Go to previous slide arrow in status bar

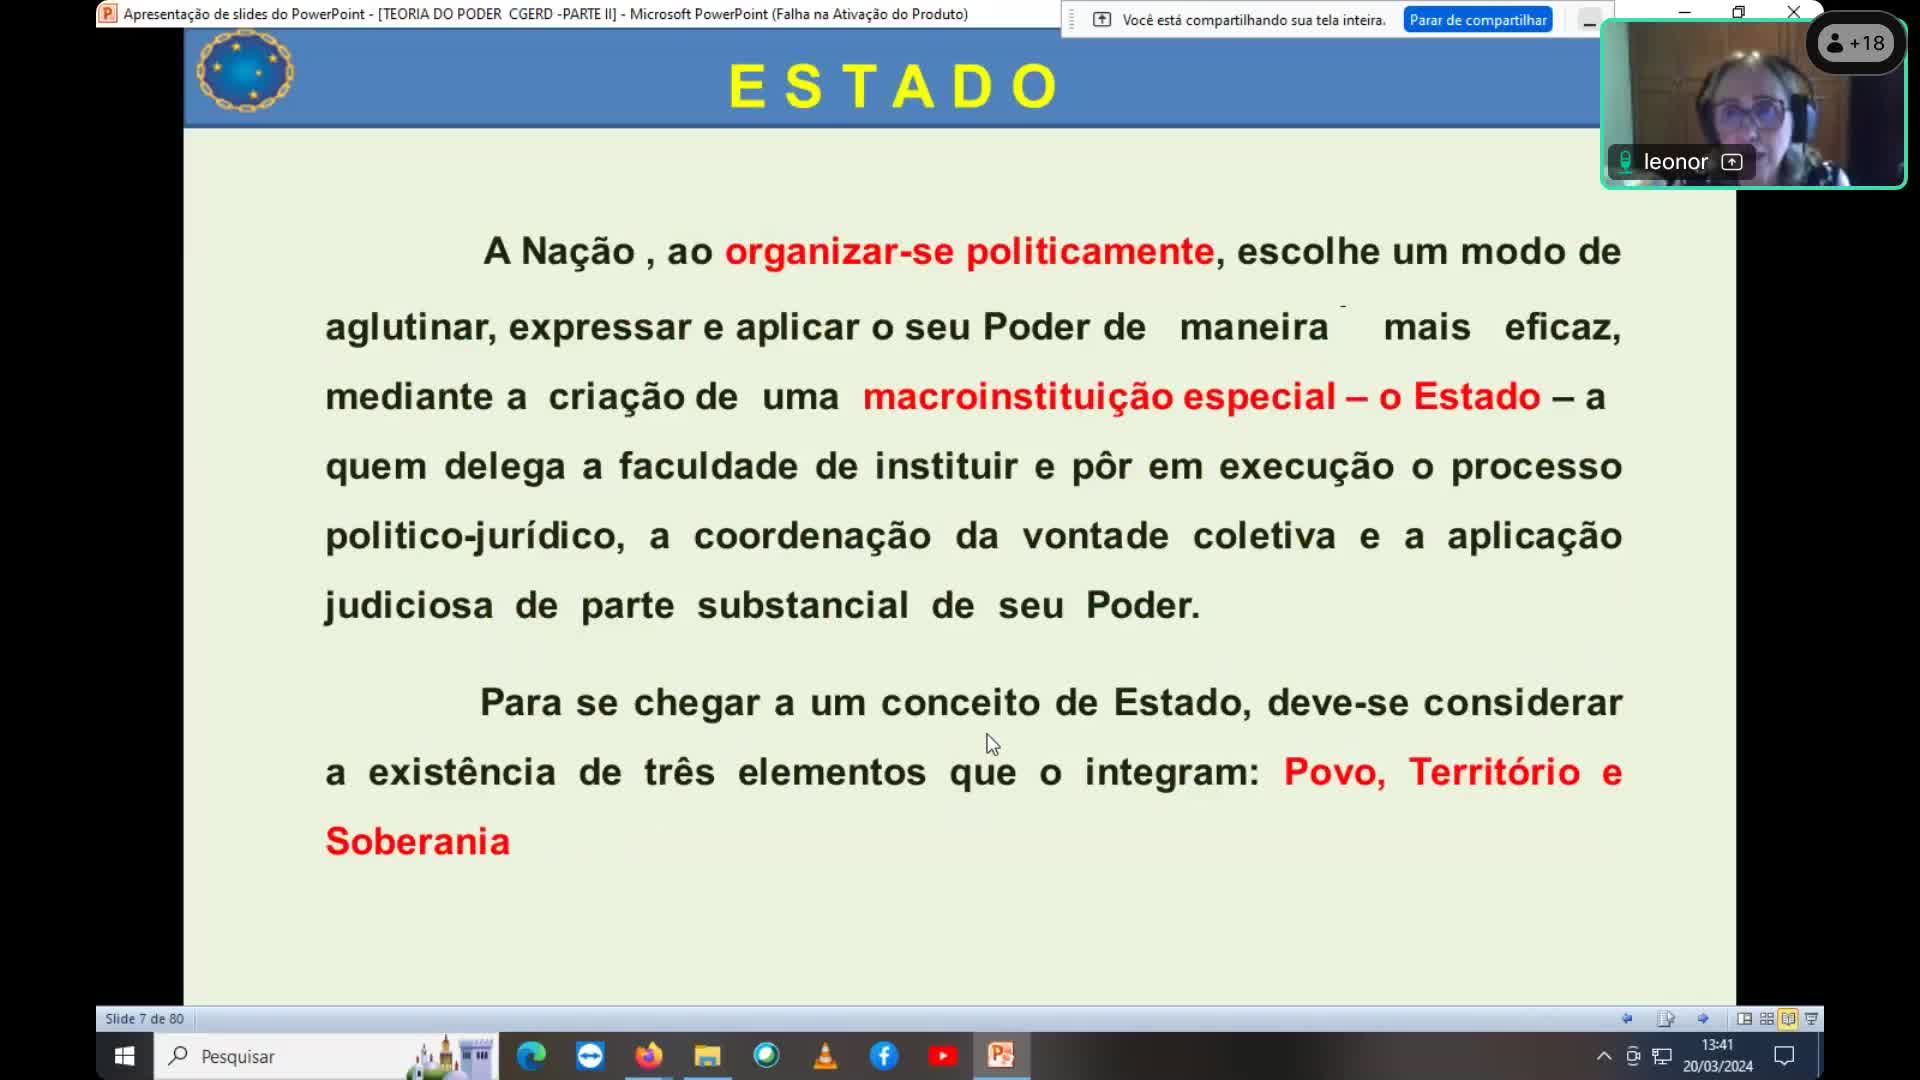coord(1627,1019)
